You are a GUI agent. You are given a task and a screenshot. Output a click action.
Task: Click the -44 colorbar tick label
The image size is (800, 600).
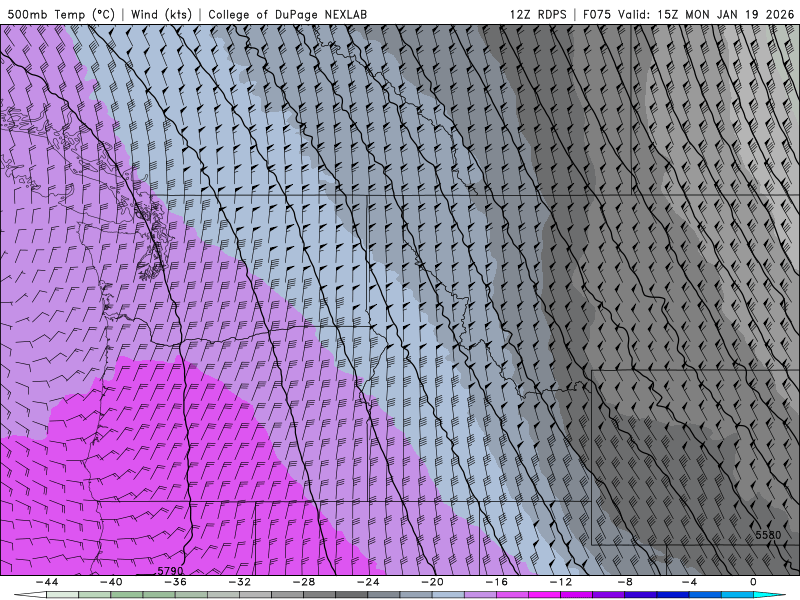coord(46,582)
